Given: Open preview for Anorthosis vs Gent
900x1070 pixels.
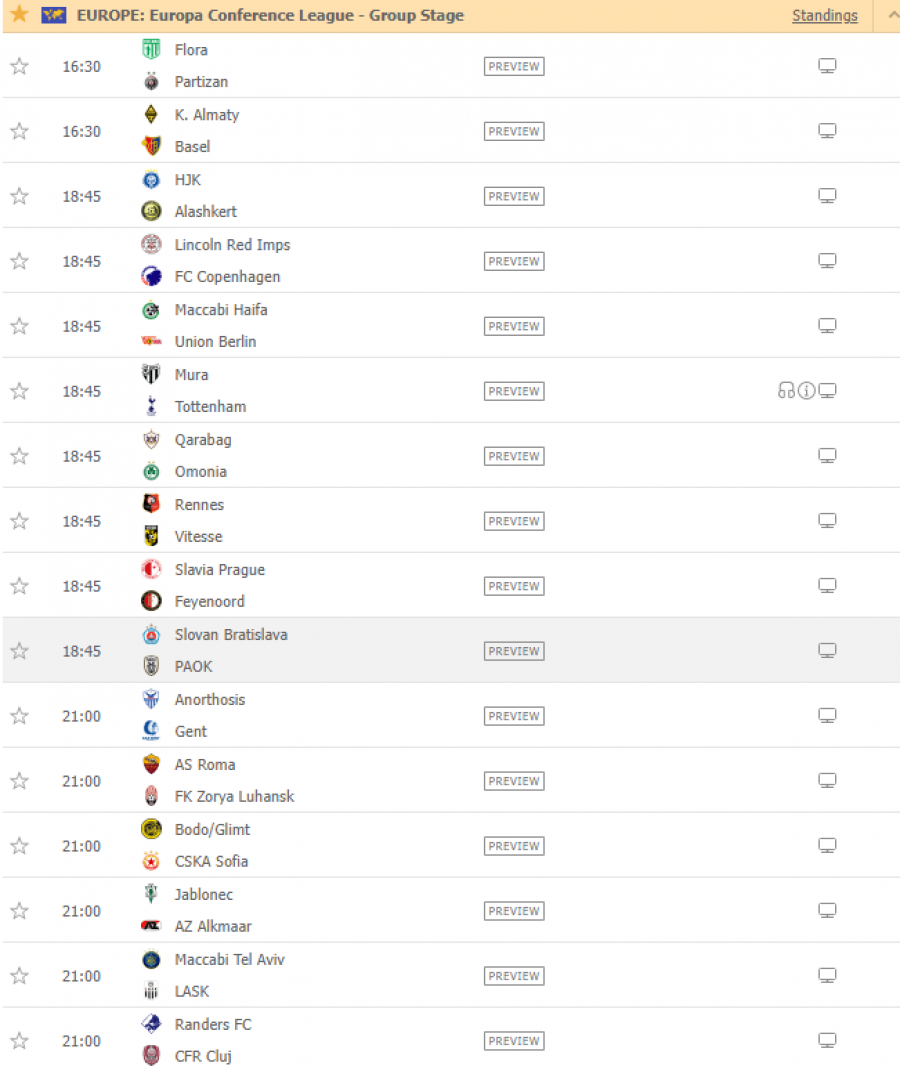Looking at the screenshot, I should point(514,716).
